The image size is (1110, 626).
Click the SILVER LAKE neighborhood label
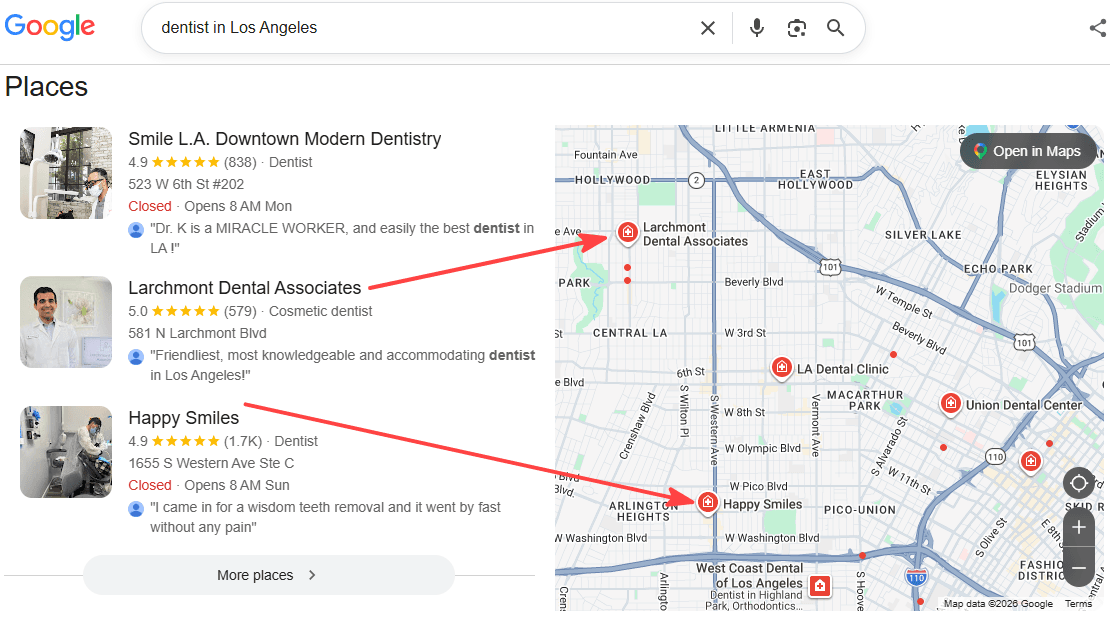pos(923,235)
